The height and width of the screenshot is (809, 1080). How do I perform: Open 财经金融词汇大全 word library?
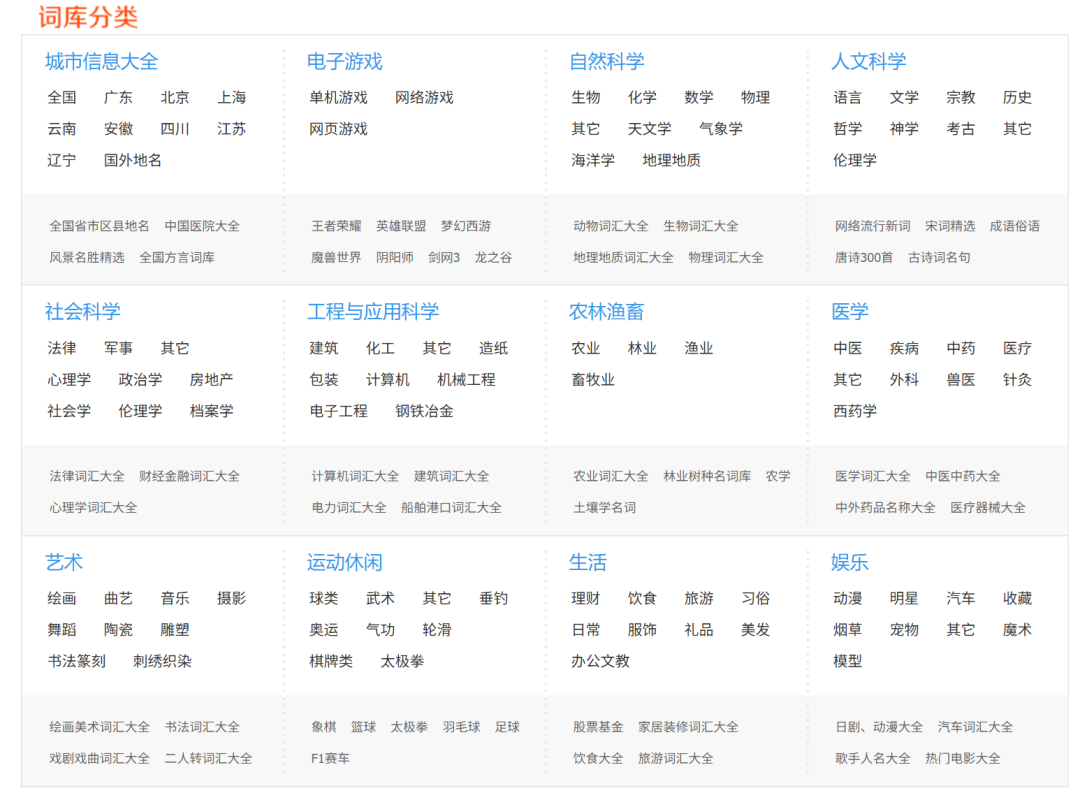coord(189,476)
